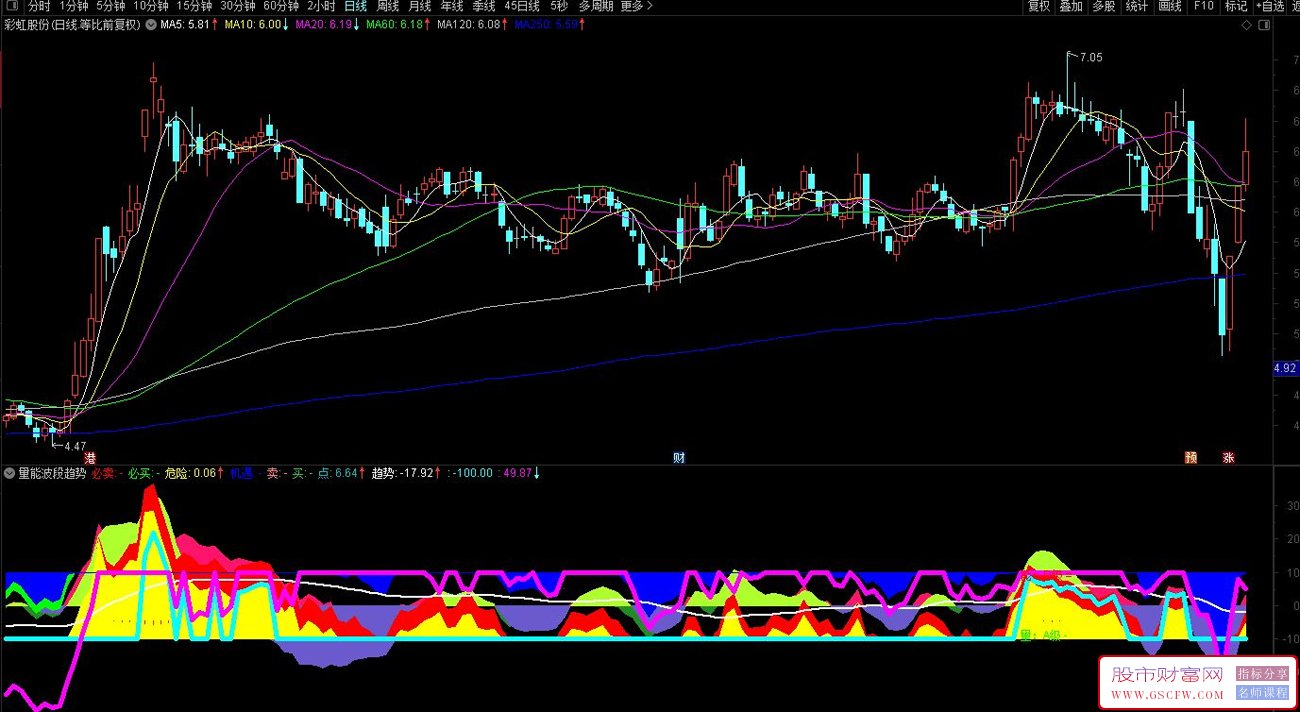1300x712 pixels.
Task: Click the 复权 adjustment button
Action: click(x=1040, y=6)
